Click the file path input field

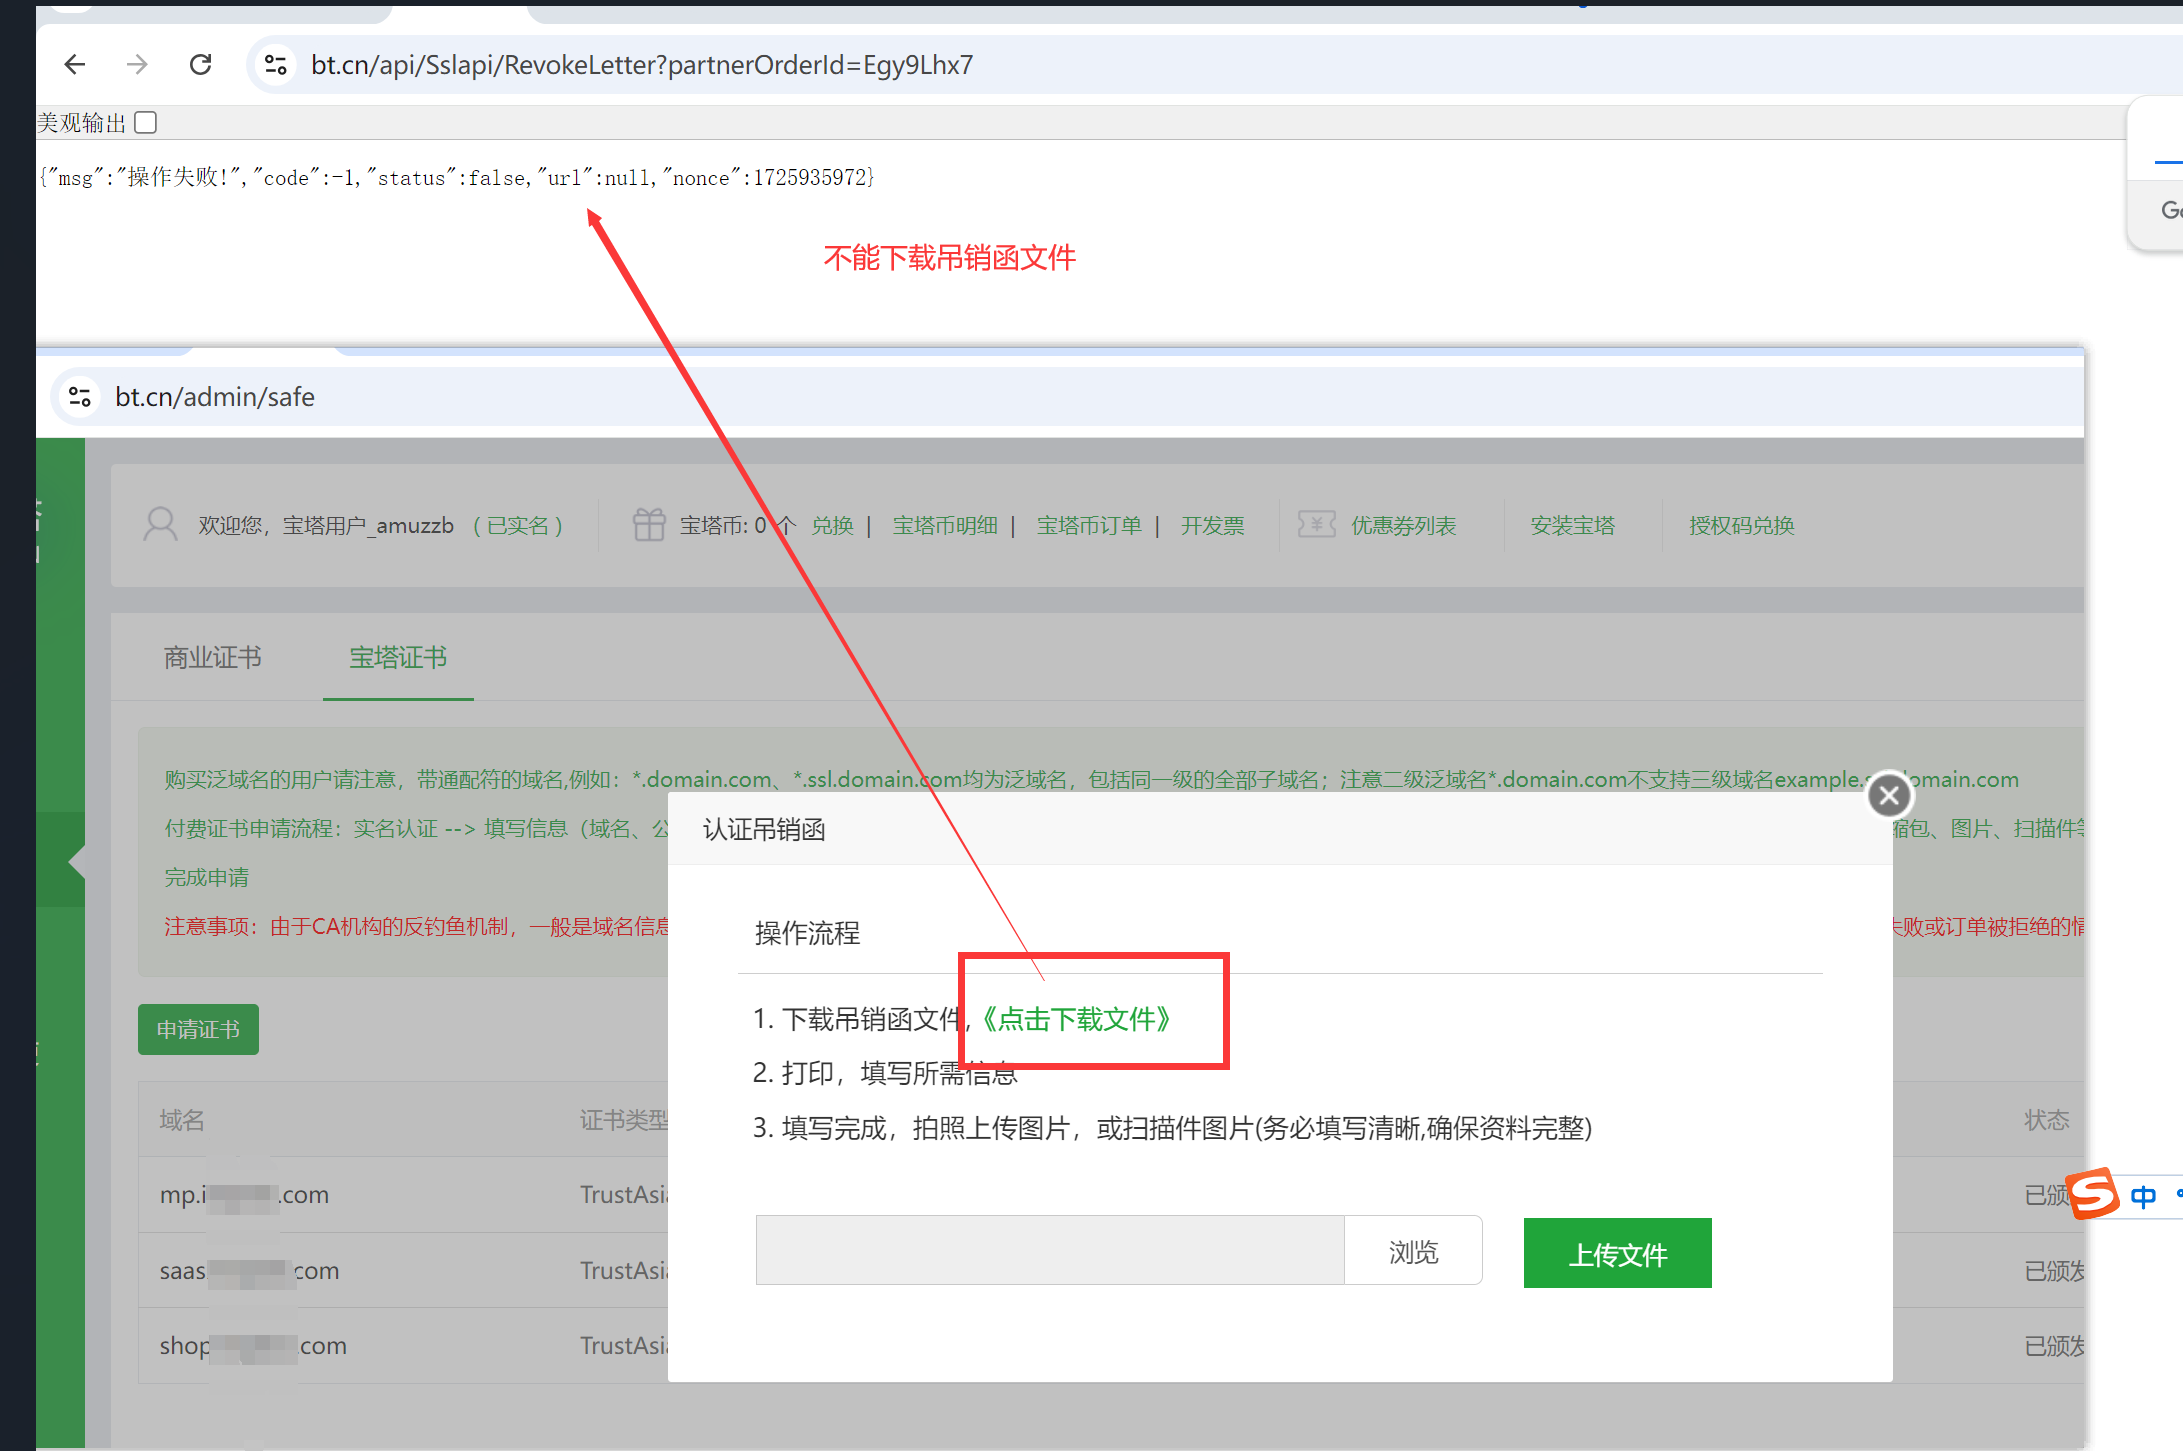click(x=1050, y=1251)
